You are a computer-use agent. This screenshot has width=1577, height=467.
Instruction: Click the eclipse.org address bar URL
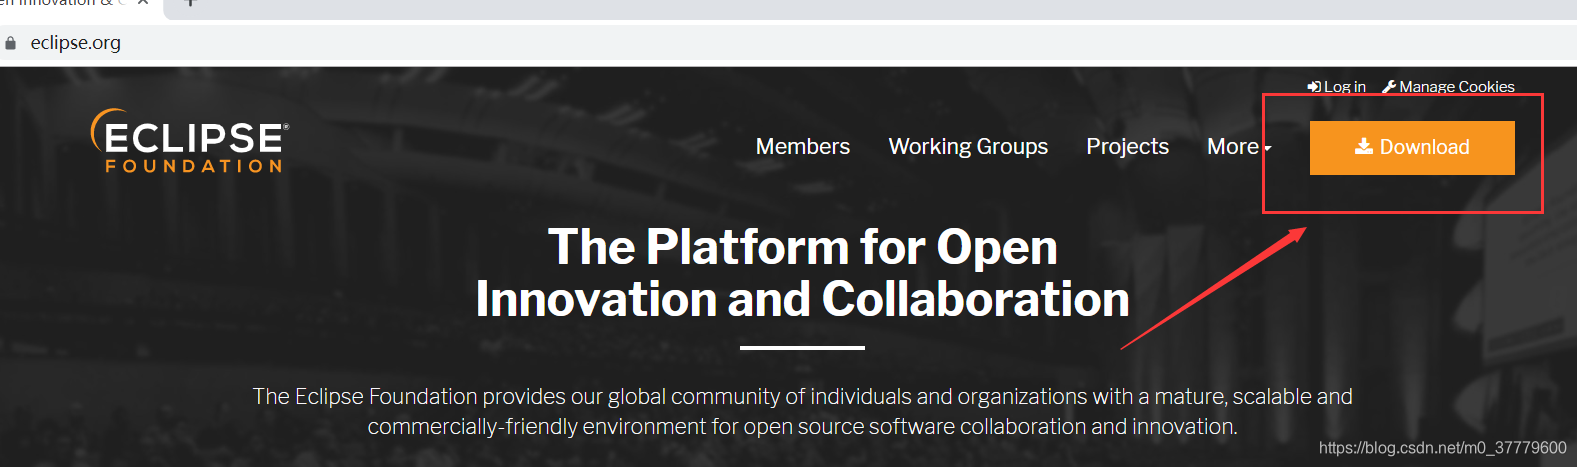click(x=76, y=43)
